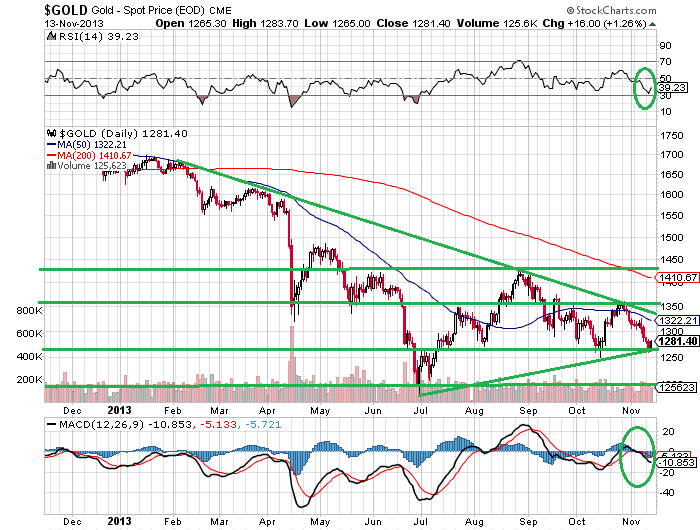Click the 20 level on MACD axis
700x530 pixels.
(x=668, y=432)
